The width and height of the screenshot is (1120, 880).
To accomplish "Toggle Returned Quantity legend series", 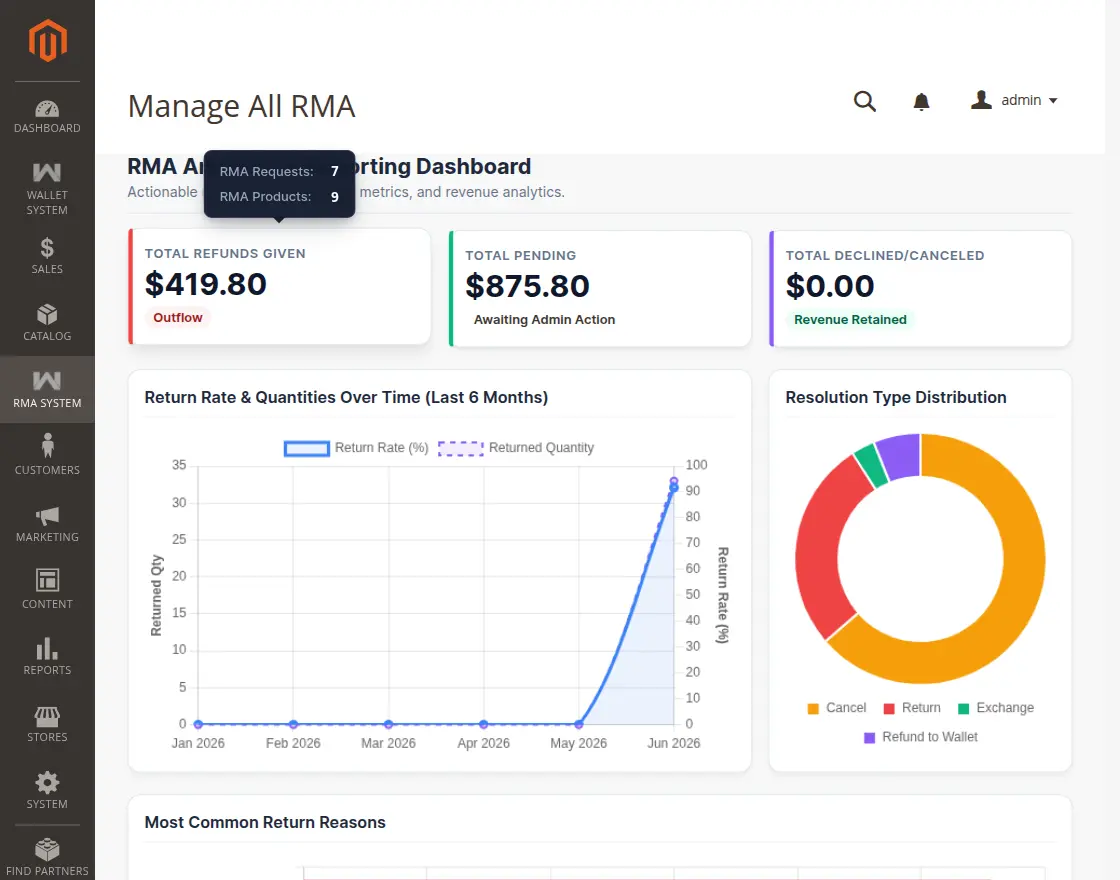I will (516, 448).
